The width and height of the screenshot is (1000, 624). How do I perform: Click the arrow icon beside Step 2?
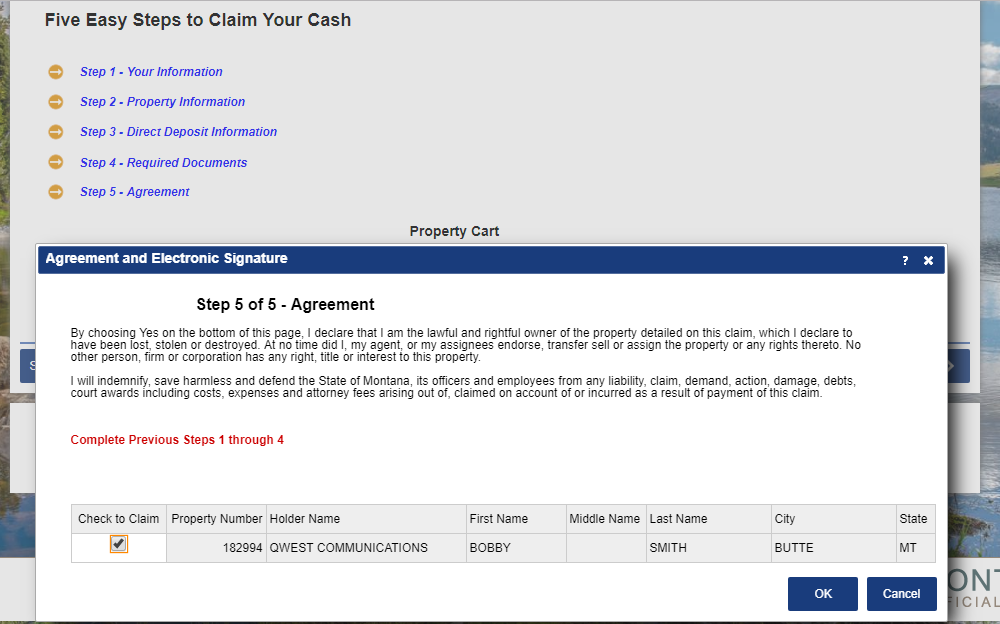pyautogui.click(x=56, y=102)
